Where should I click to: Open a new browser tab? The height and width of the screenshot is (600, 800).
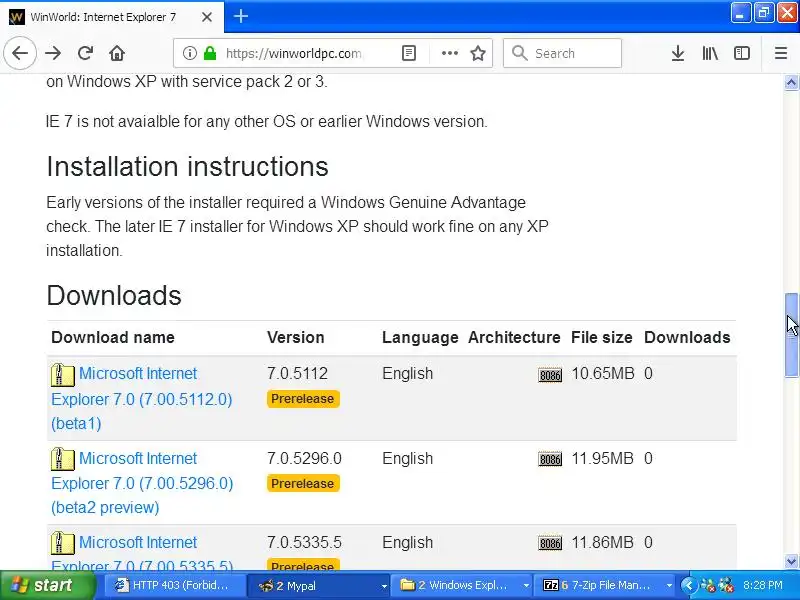pos(241,16)
